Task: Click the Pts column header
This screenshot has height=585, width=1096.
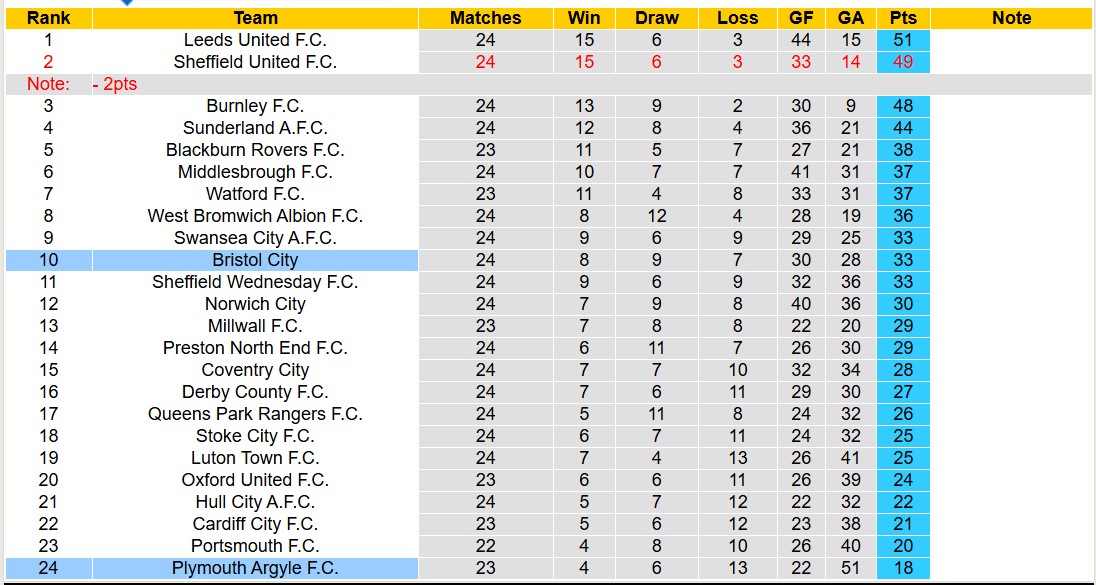Action: pos(903,18)
